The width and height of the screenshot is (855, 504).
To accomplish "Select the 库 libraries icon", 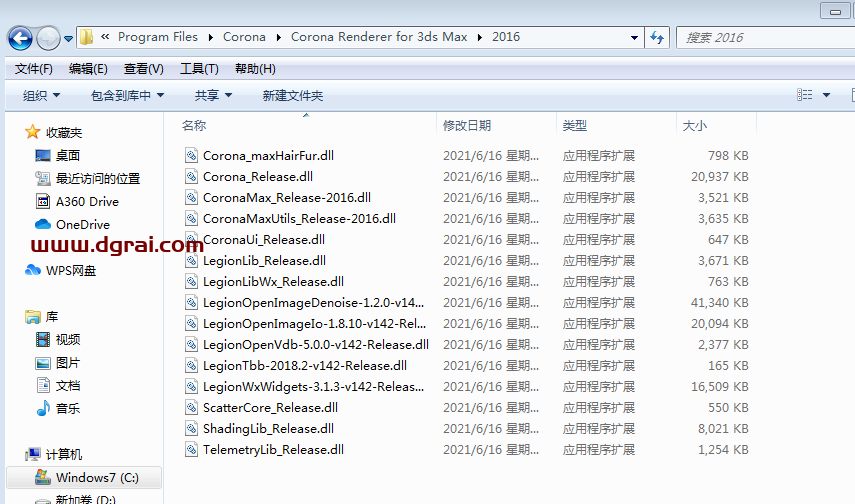I will [x=33, y=316].
